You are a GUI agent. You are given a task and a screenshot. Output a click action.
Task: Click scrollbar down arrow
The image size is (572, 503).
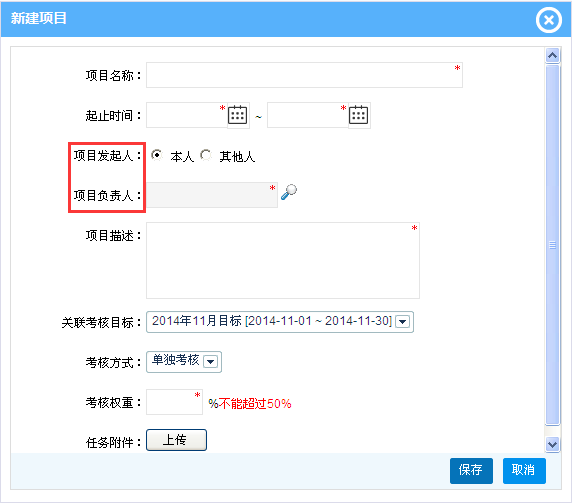553,445
